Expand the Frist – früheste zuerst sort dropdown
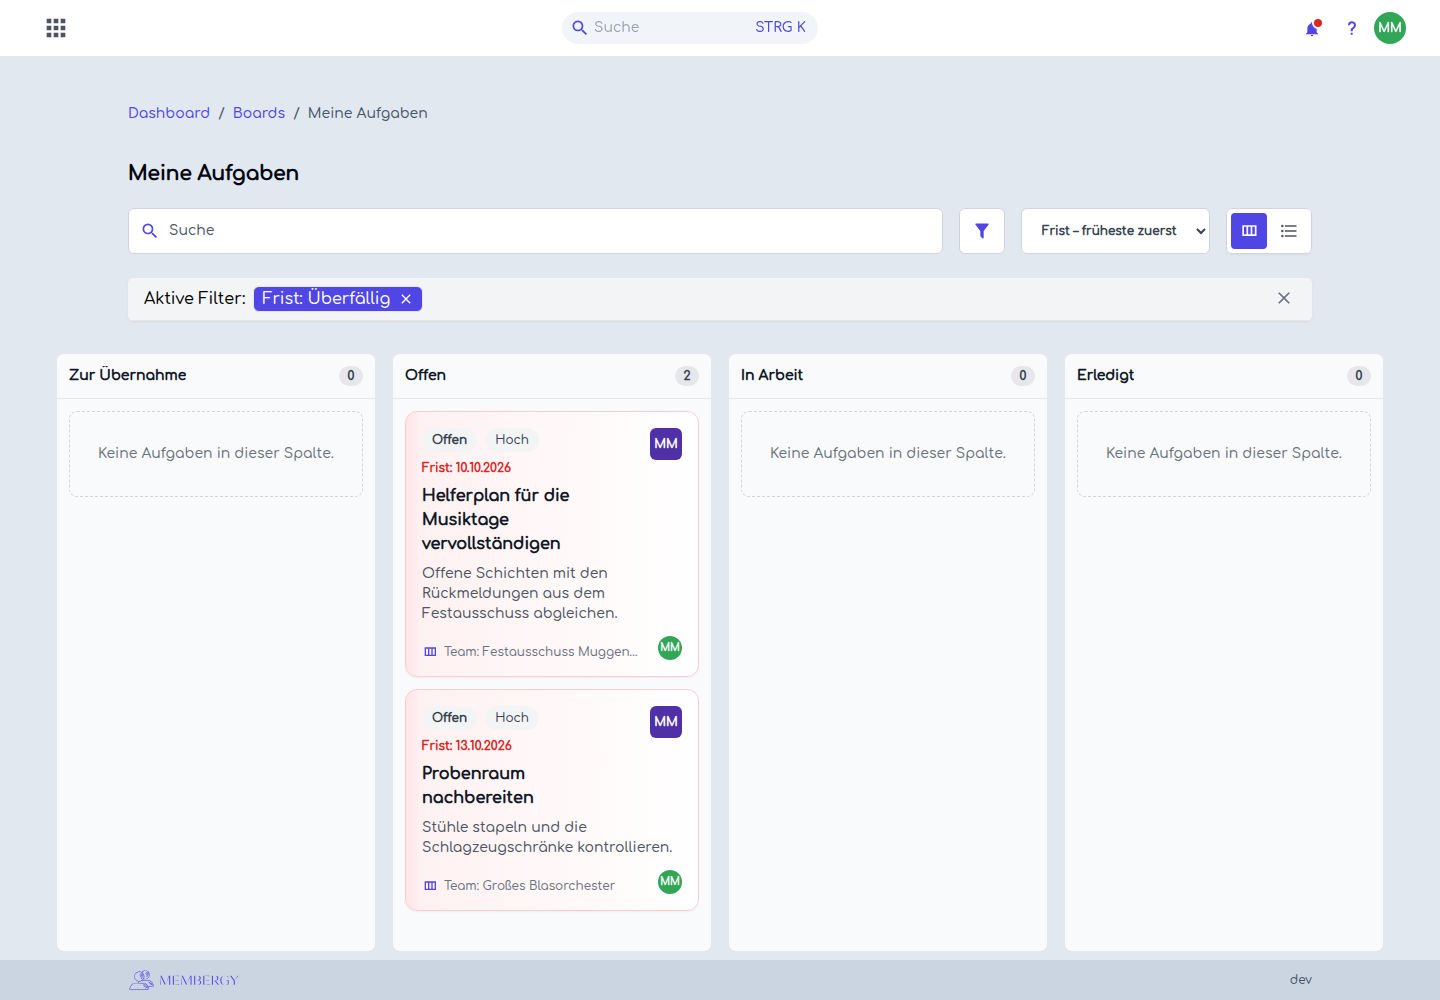This screenshot has width=1440, height=1000. (x=1115, y=231)
